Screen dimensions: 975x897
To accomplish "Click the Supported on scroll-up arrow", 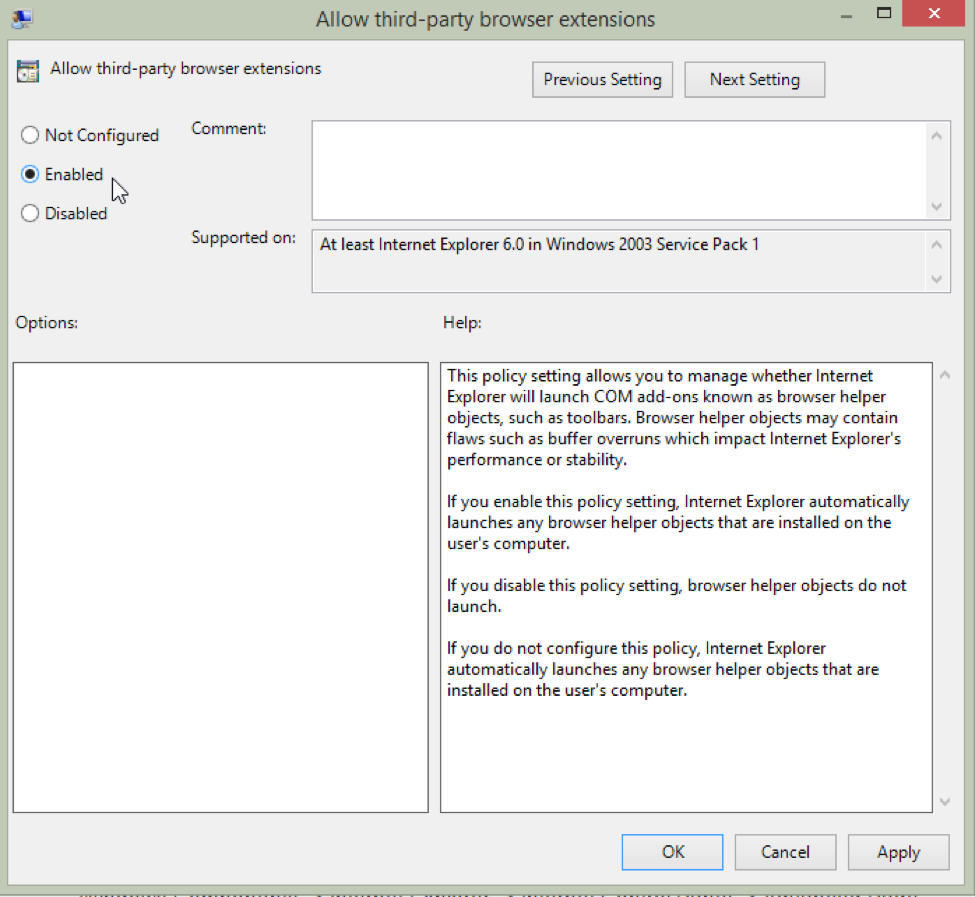I will point(937,243).
